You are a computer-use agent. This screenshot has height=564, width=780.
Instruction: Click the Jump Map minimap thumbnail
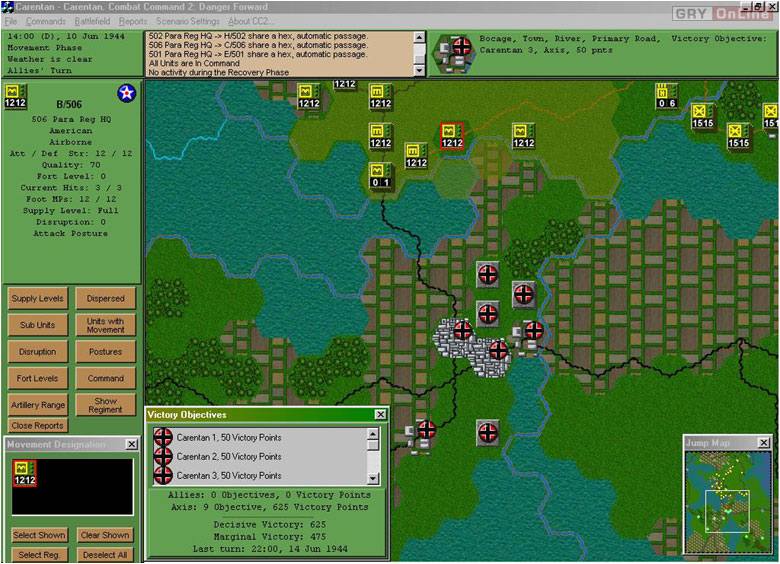coord(727,495)
